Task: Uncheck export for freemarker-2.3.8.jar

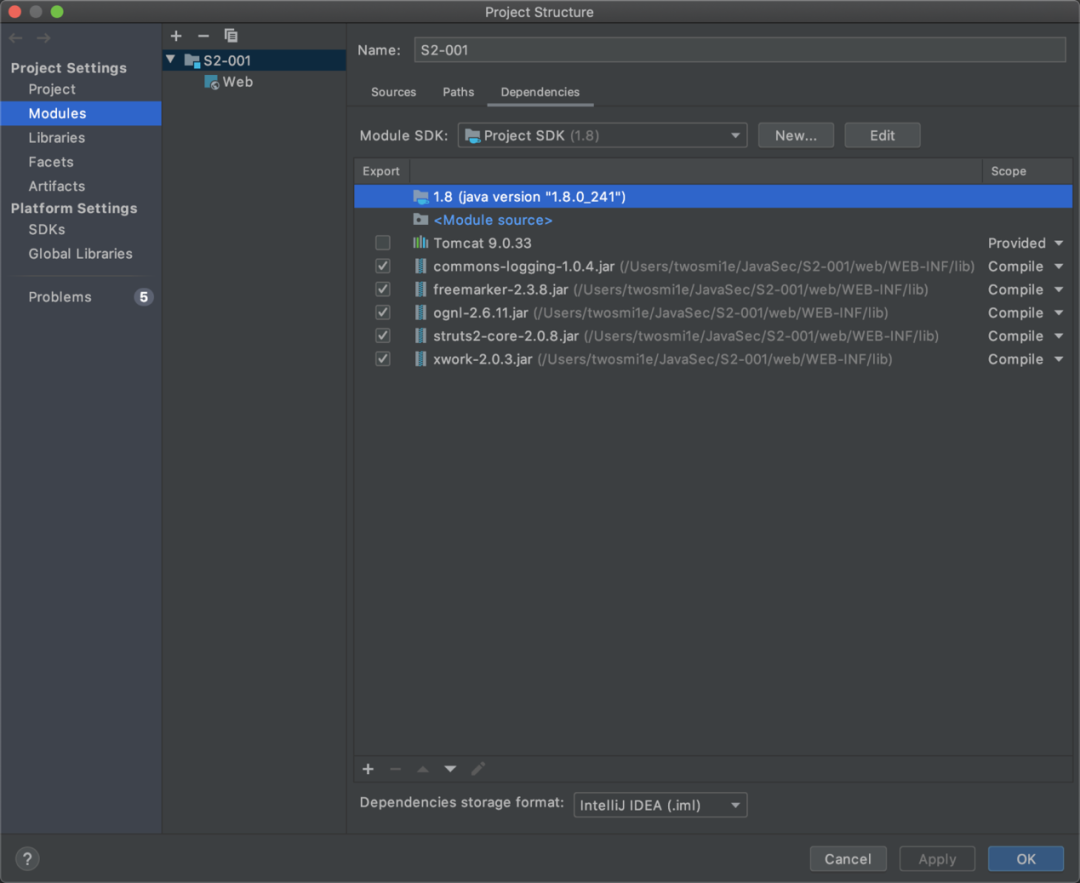Action: point(383,289)
